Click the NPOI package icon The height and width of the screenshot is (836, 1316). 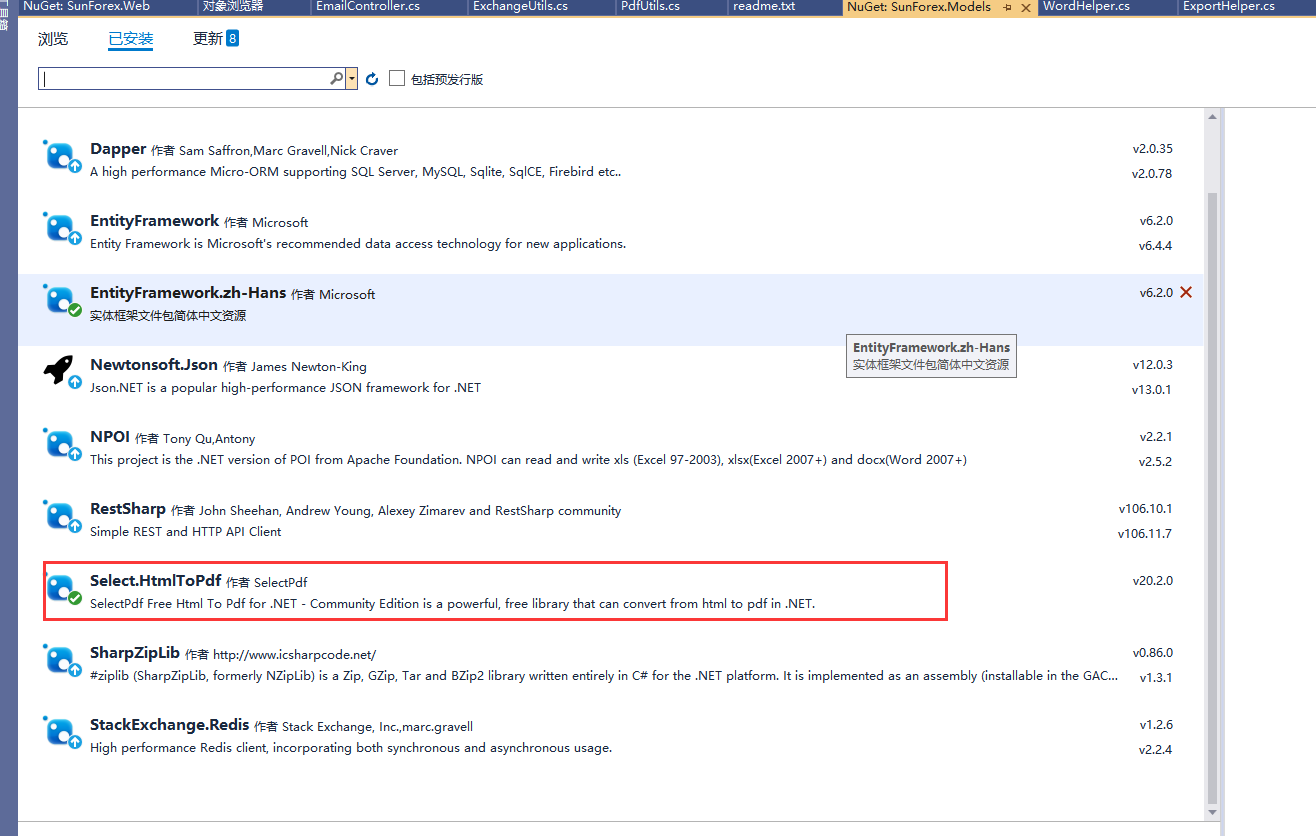[61, 445]
